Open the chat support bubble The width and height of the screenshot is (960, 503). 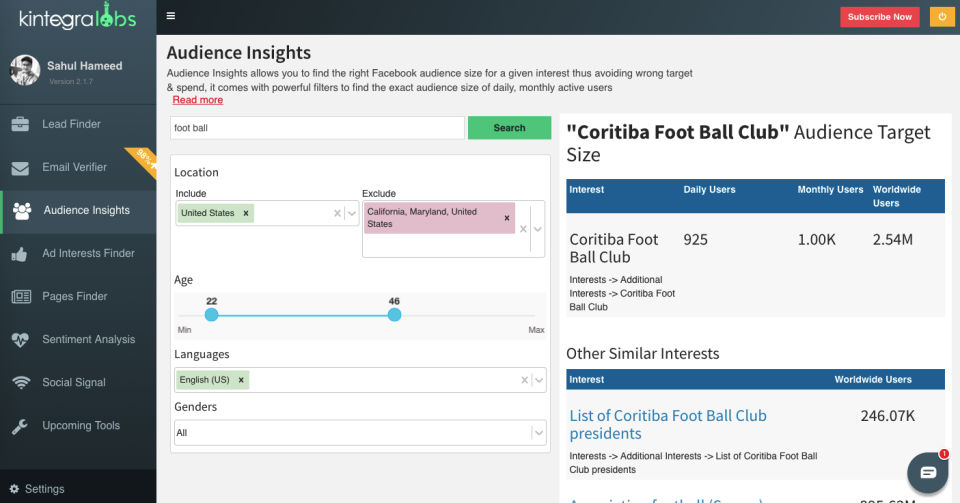pos(927,472)
